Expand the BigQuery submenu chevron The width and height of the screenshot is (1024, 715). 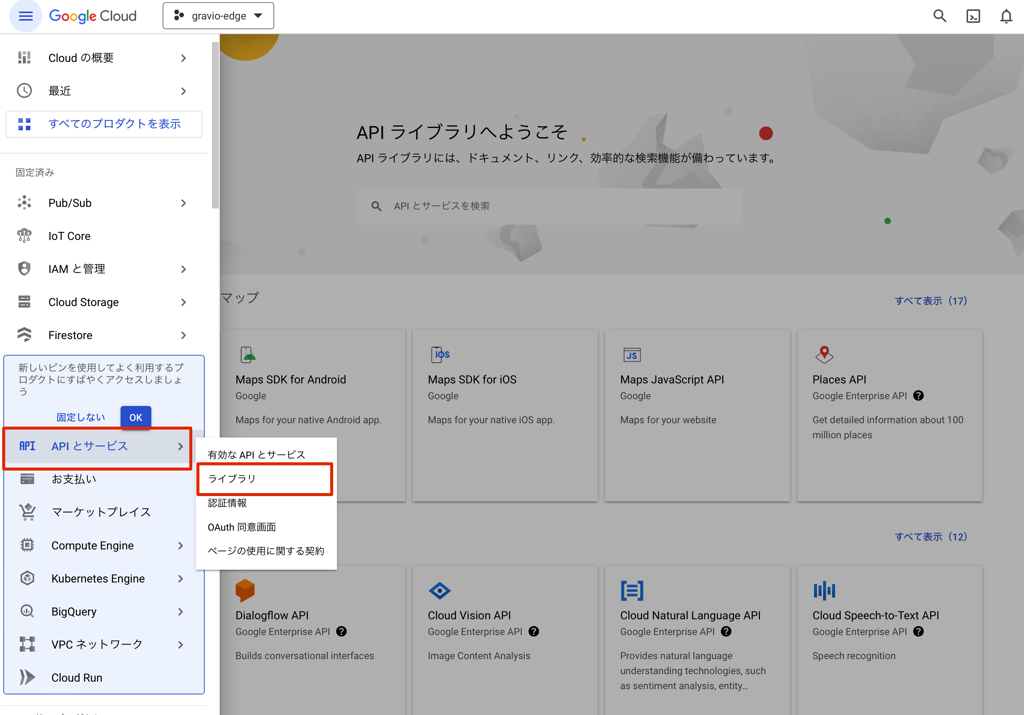181,612
